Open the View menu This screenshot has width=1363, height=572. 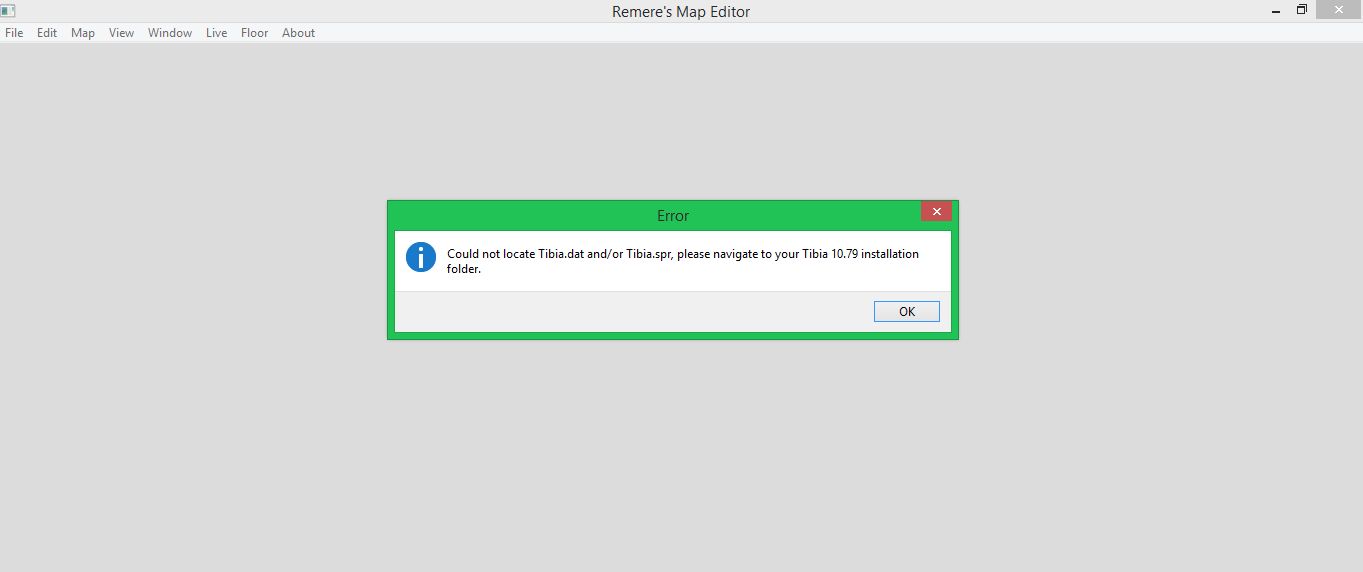click(x=122, y=33)
